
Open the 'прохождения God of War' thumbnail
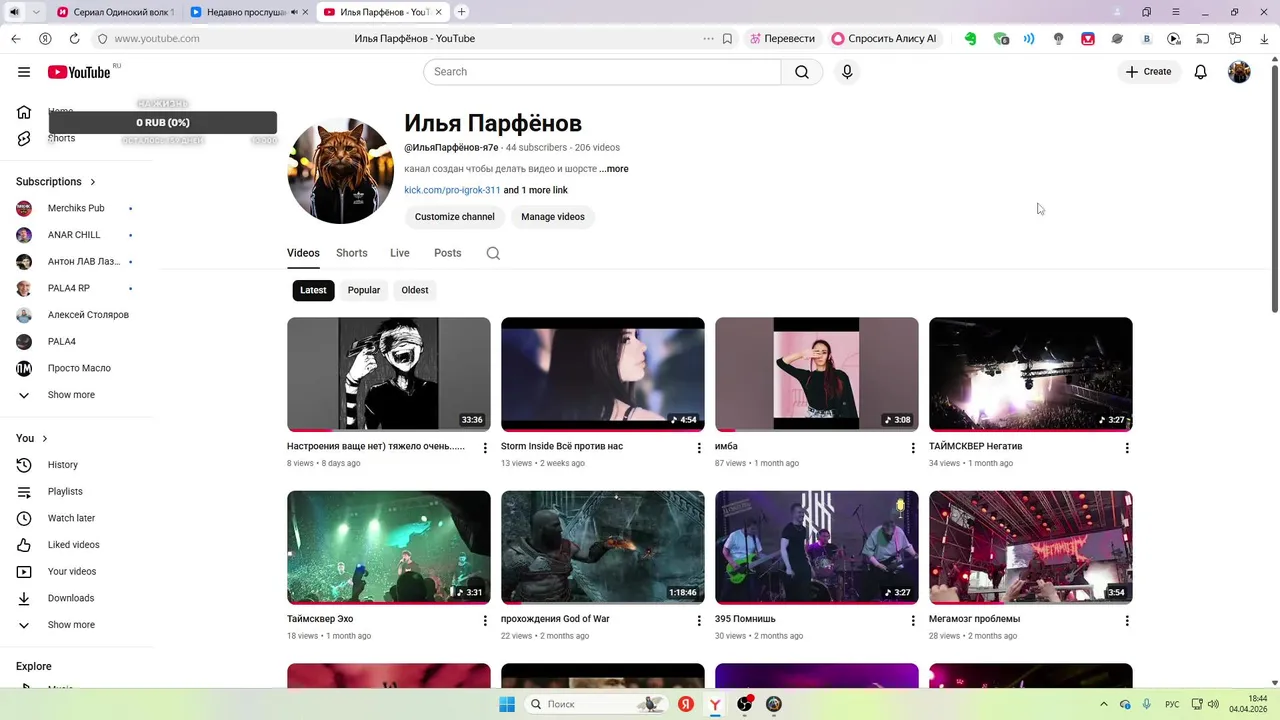click(x=603, y=548)
